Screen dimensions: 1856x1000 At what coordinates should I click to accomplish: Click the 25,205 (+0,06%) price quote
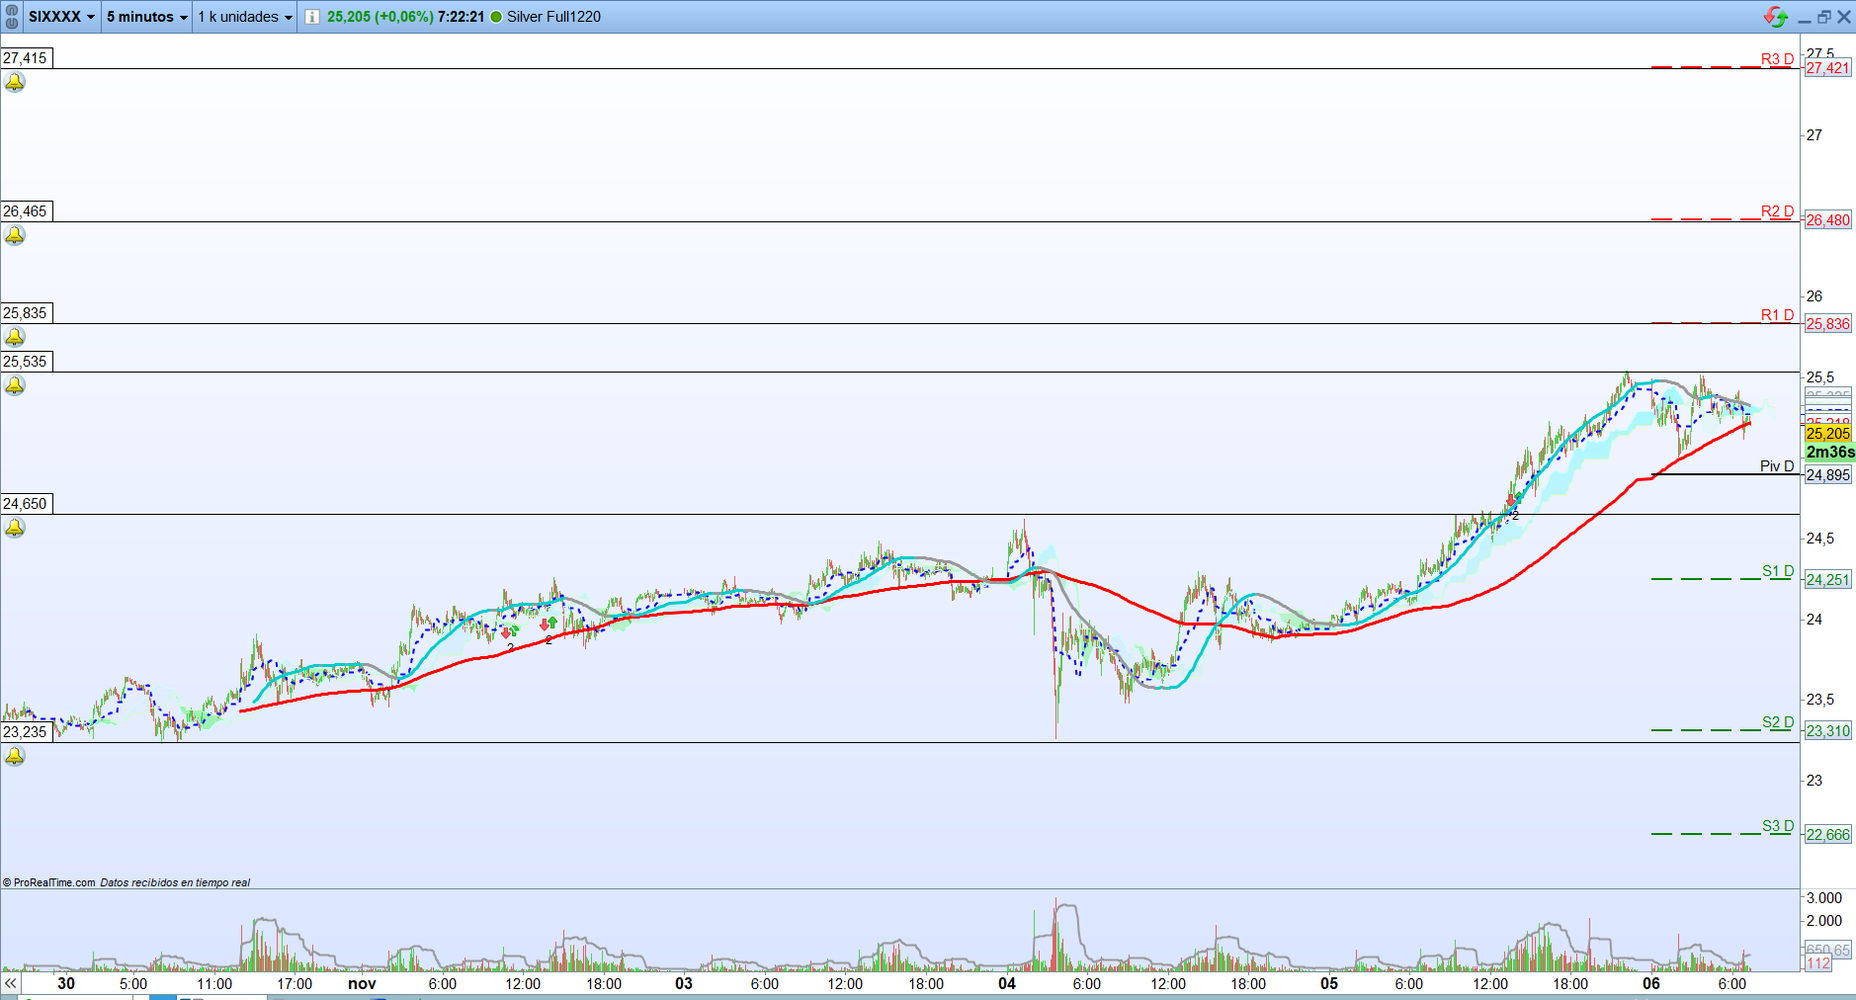pyautogui.click(x=380, y=17)
